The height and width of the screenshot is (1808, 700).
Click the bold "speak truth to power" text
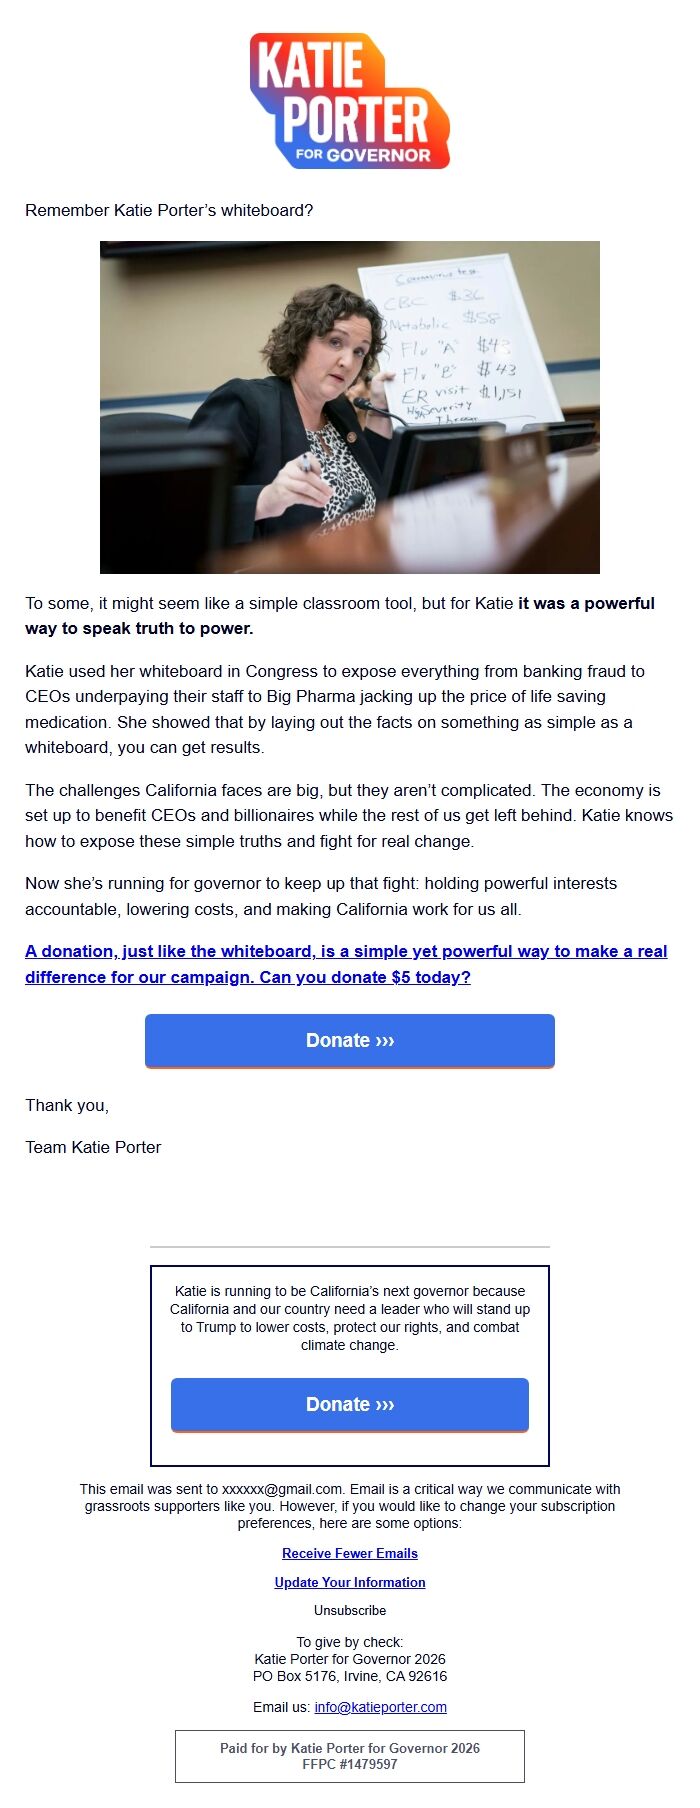(x=140, y=629)
